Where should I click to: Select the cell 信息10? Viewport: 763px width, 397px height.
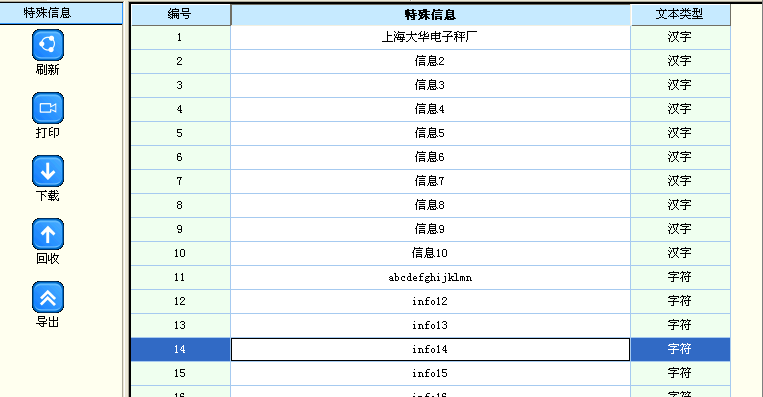pyautogui.click(x=430, y=253)
